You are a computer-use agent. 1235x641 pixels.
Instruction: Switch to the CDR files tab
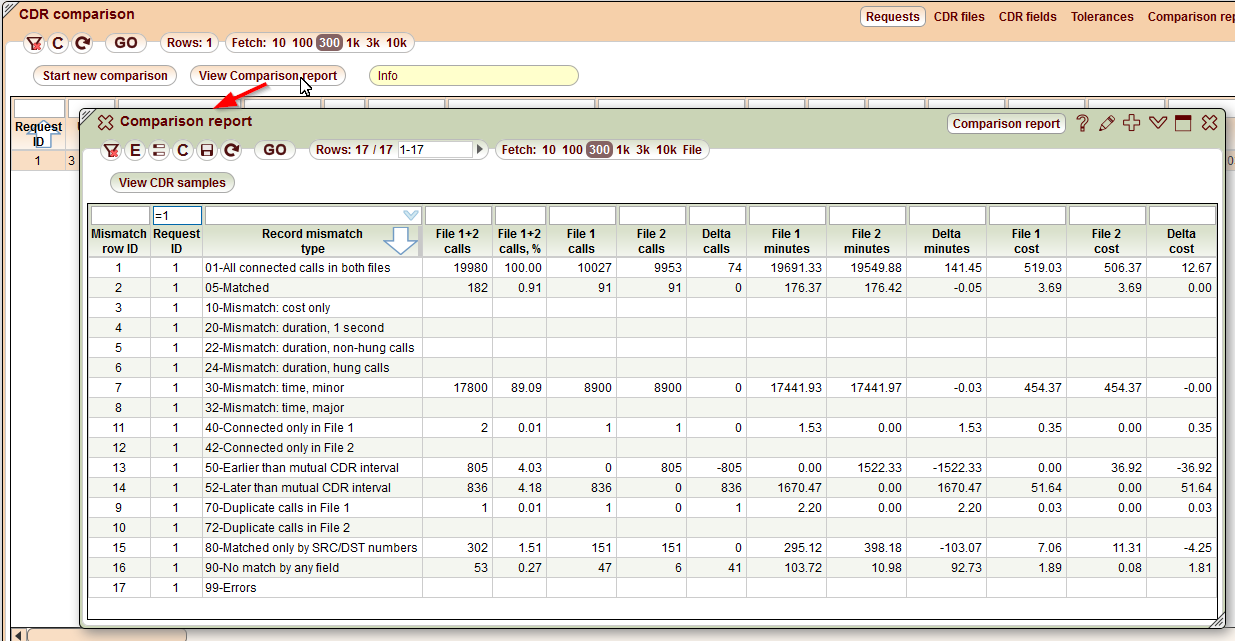959,17
